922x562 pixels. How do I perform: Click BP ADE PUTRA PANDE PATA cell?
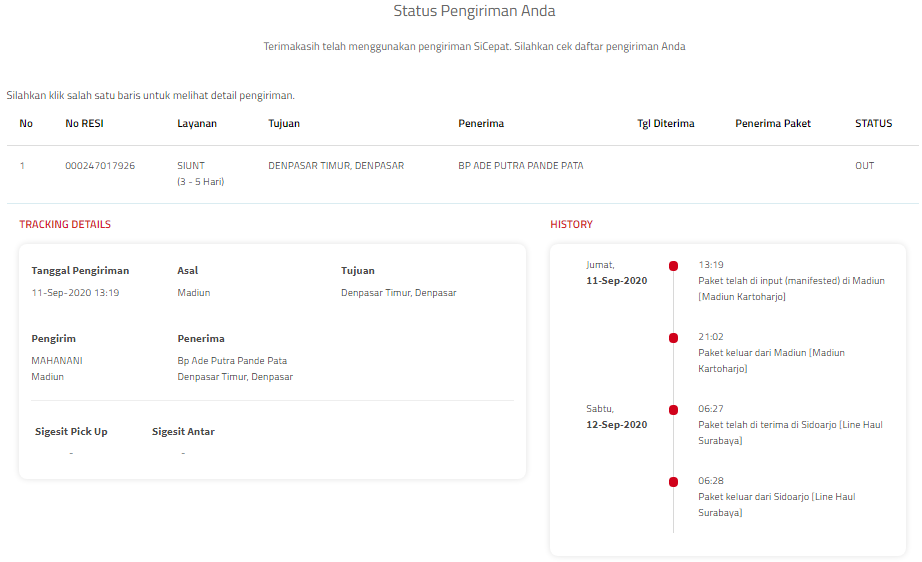pos(521,166)
